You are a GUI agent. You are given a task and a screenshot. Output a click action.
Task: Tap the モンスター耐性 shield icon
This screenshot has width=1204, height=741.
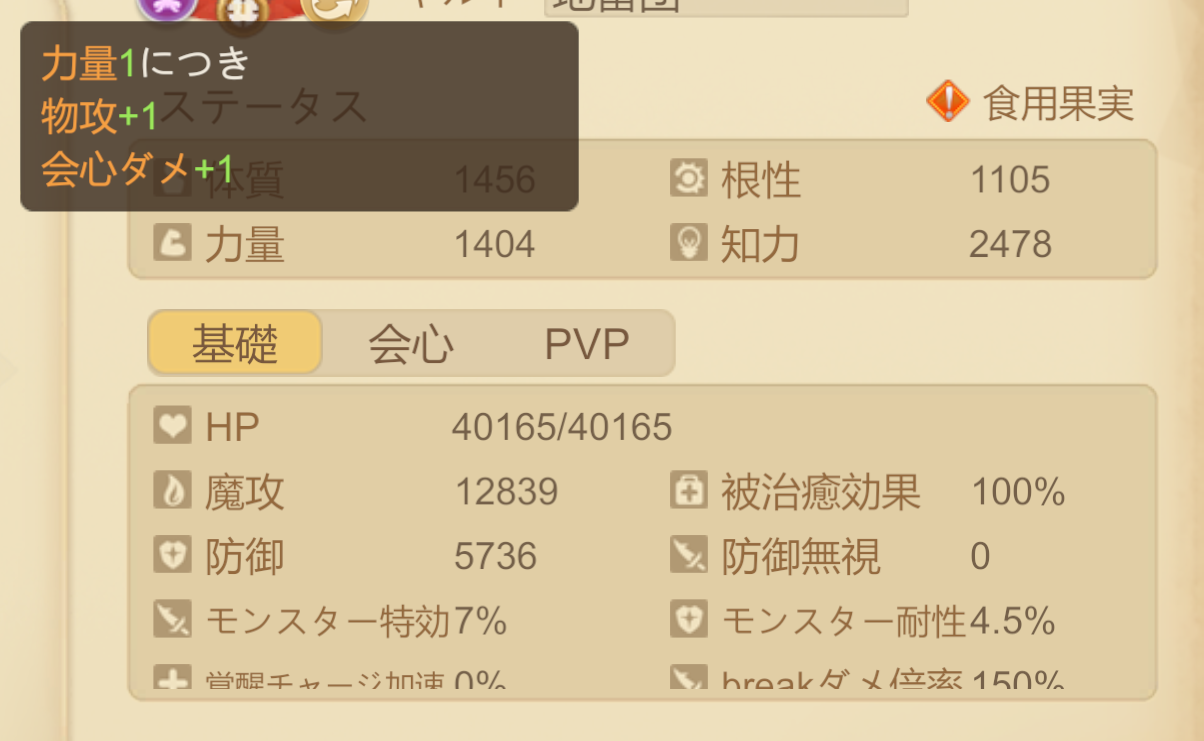pos(689,621)
